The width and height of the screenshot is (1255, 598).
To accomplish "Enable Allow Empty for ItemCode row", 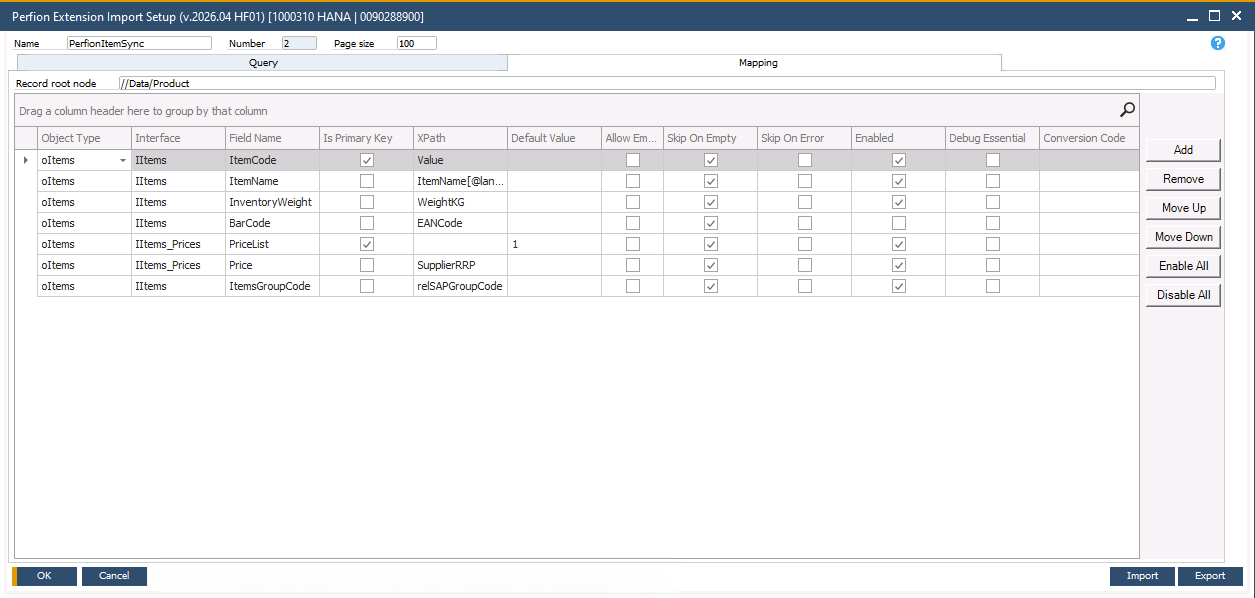I will point(633,160).
